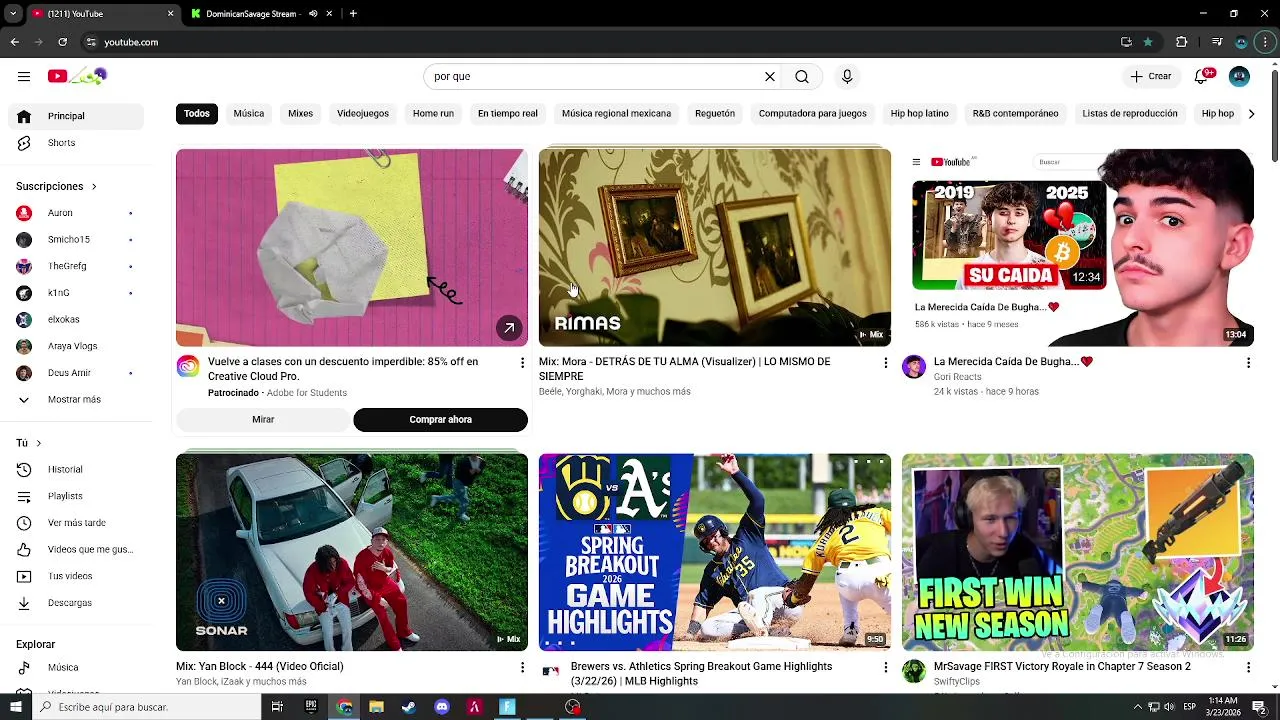This screenshot has width=1280, height=720.
Task: Show more category chips with right arrow
Action: click(x=1251, y=114)
